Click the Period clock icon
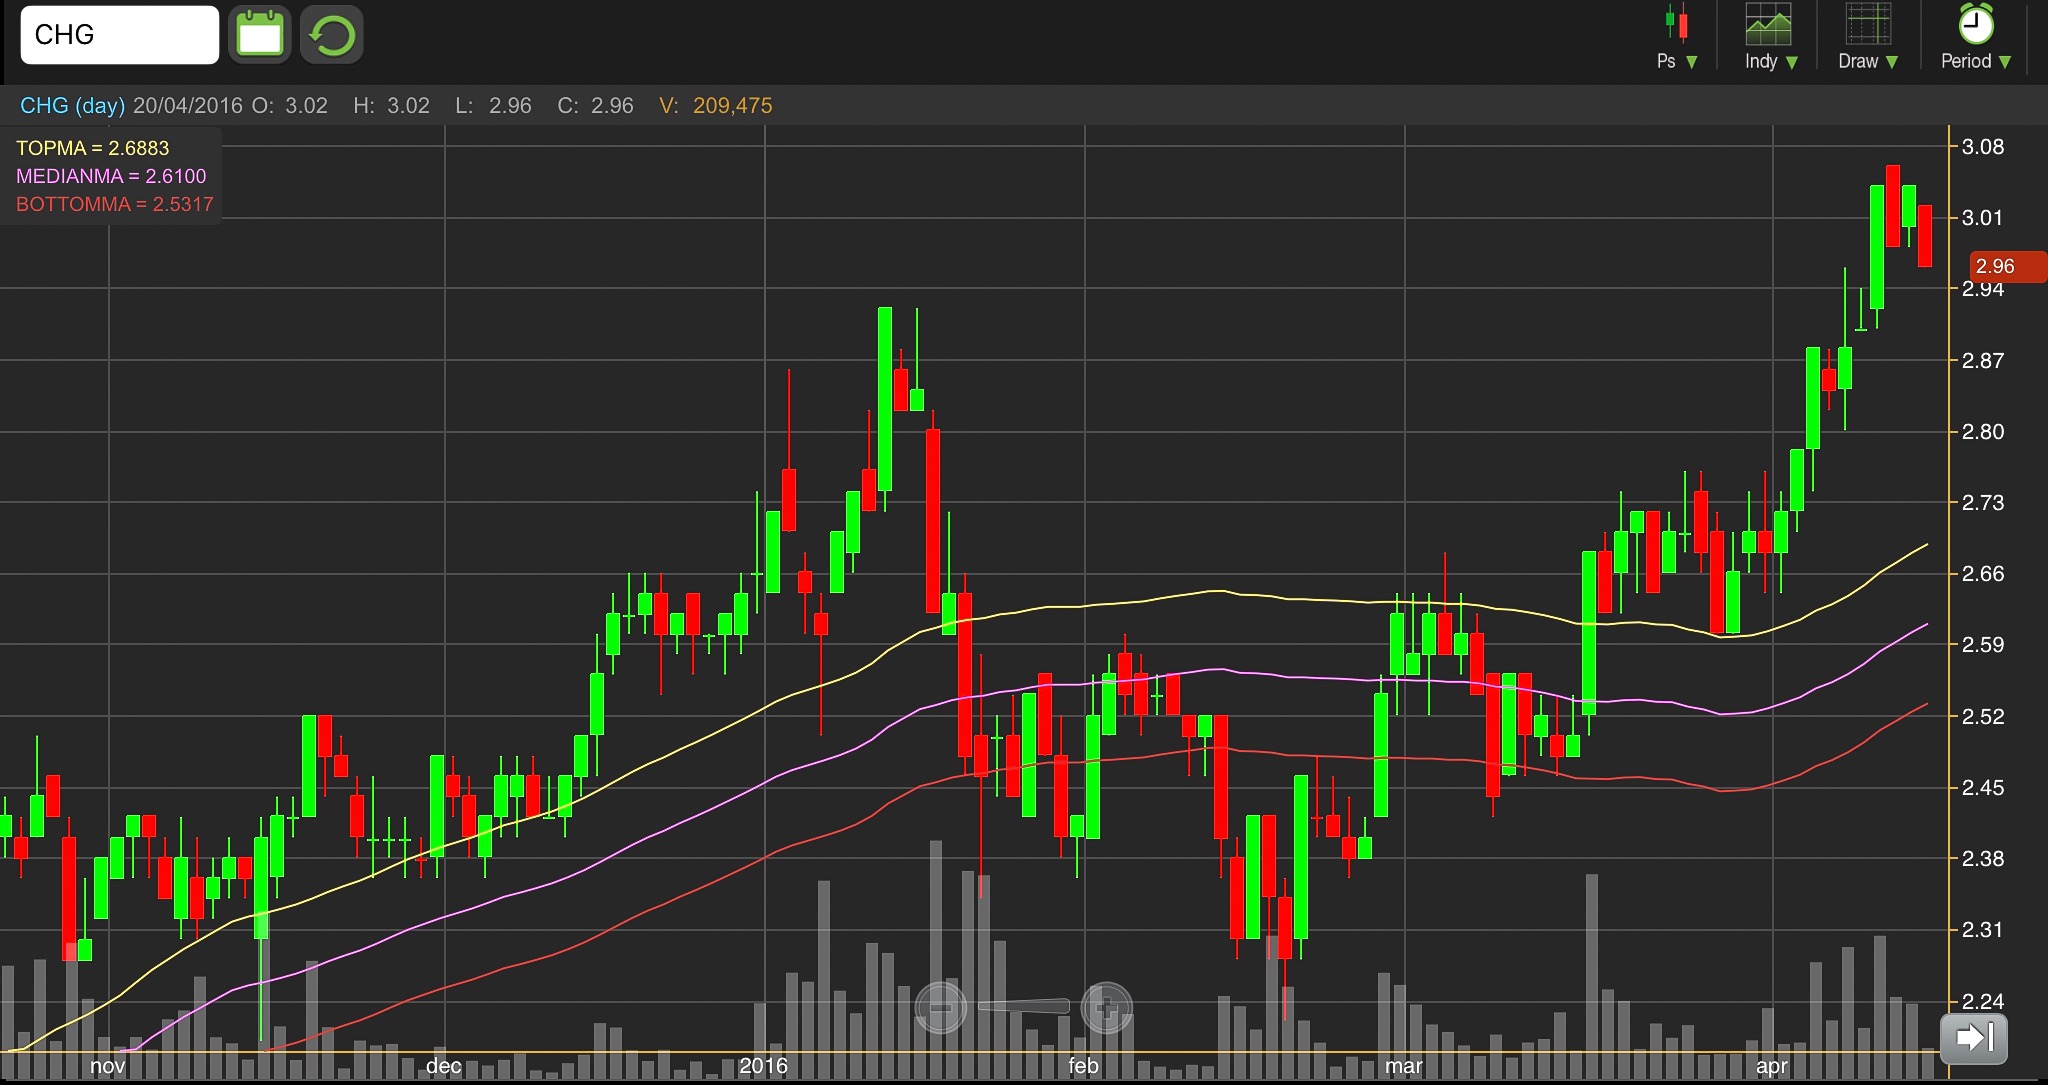Viewport: 2048px width, 1085px height. [x=1975, y=24]
